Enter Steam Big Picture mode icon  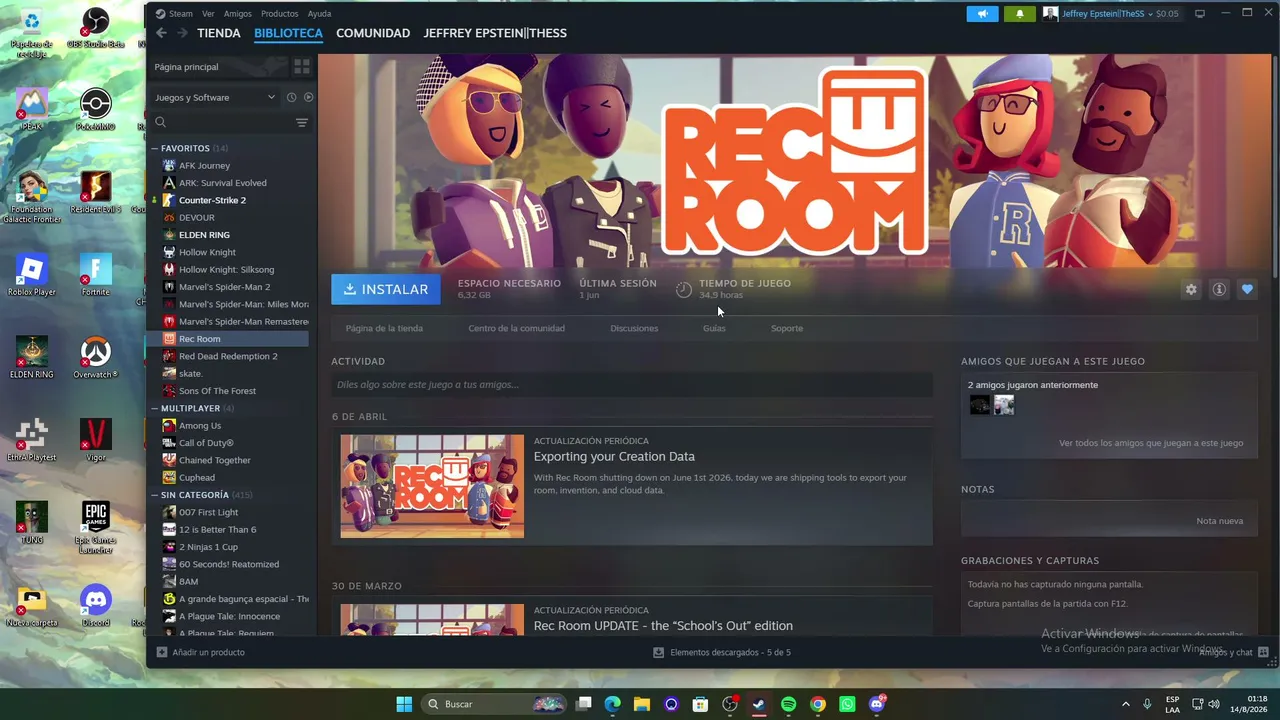click(1200, 14)
